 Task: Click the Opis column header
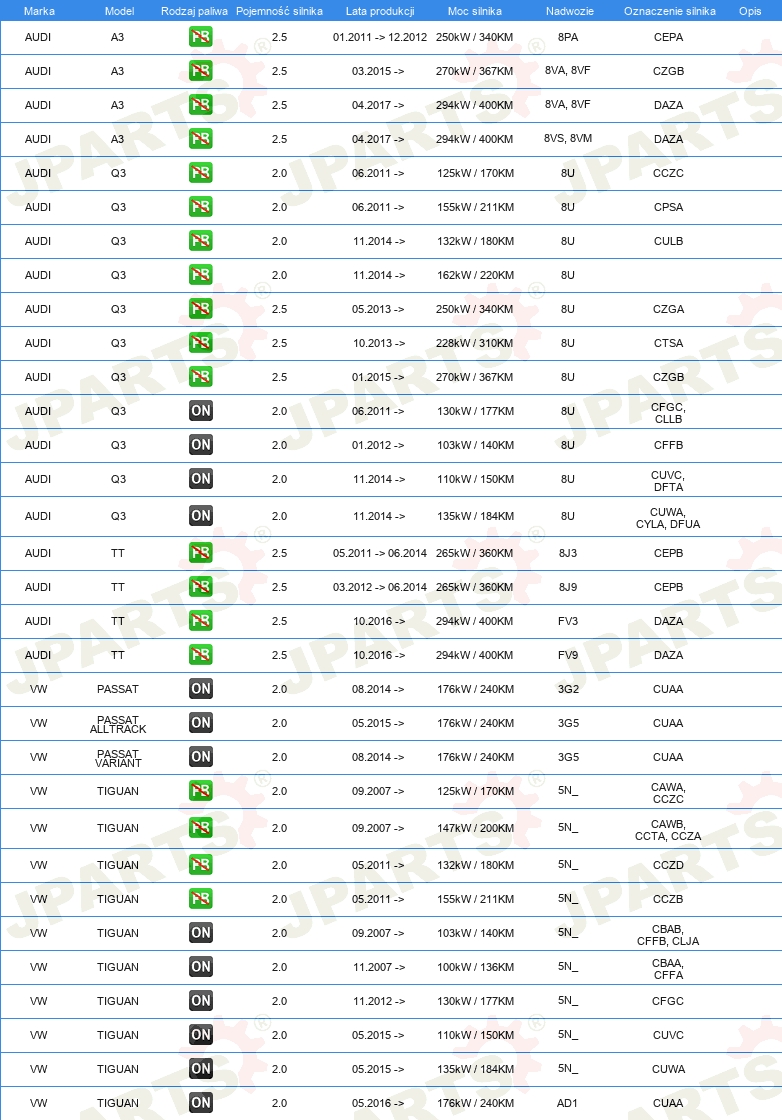pyautogui.click(x=750, y=11)
